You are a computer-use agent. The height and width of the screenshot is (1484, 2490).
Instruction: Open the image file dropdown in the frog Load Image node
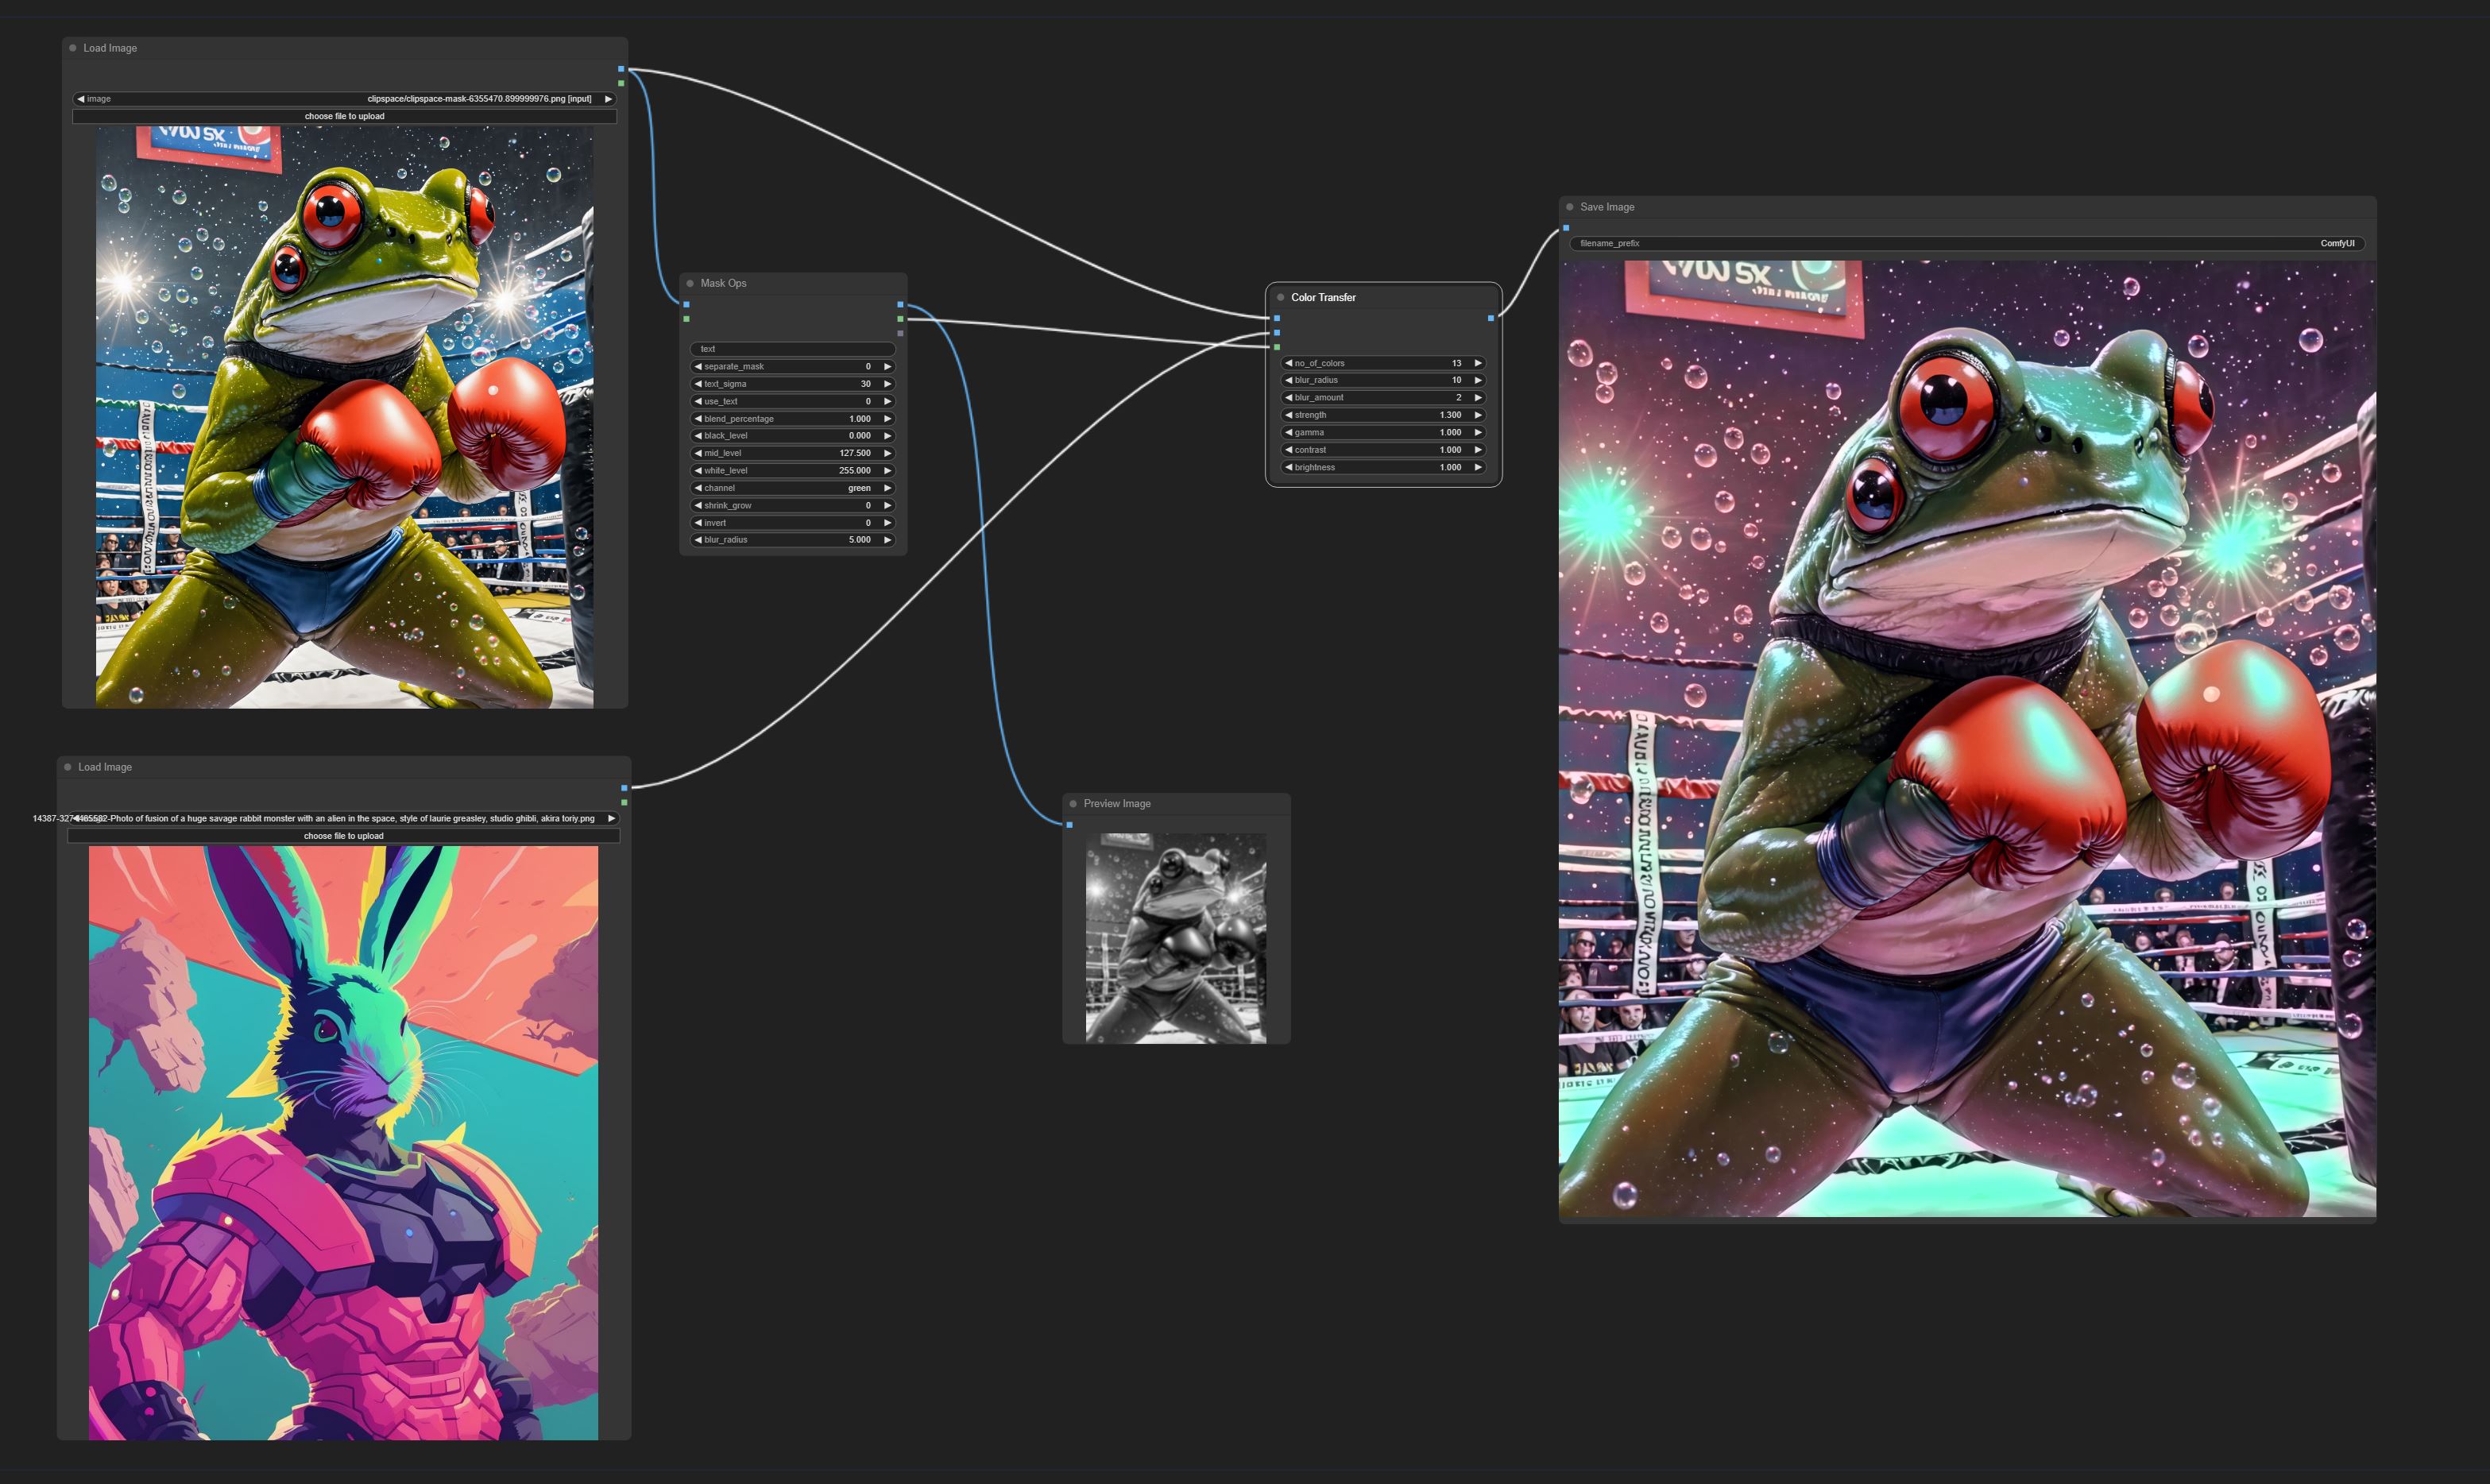(344, 99)
